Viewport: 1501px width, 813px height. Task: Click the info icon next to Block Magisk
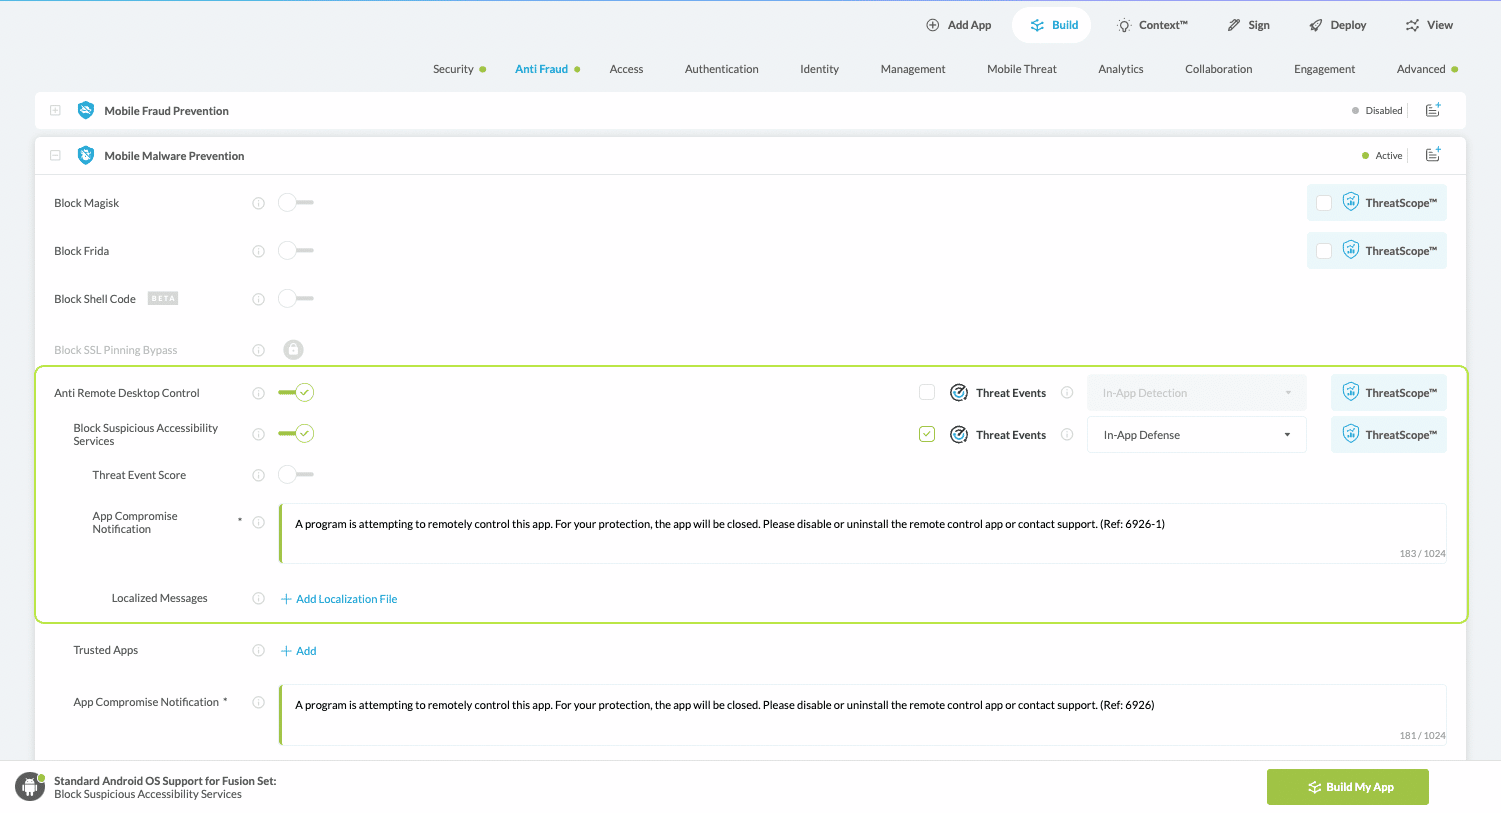pos(258,203)
